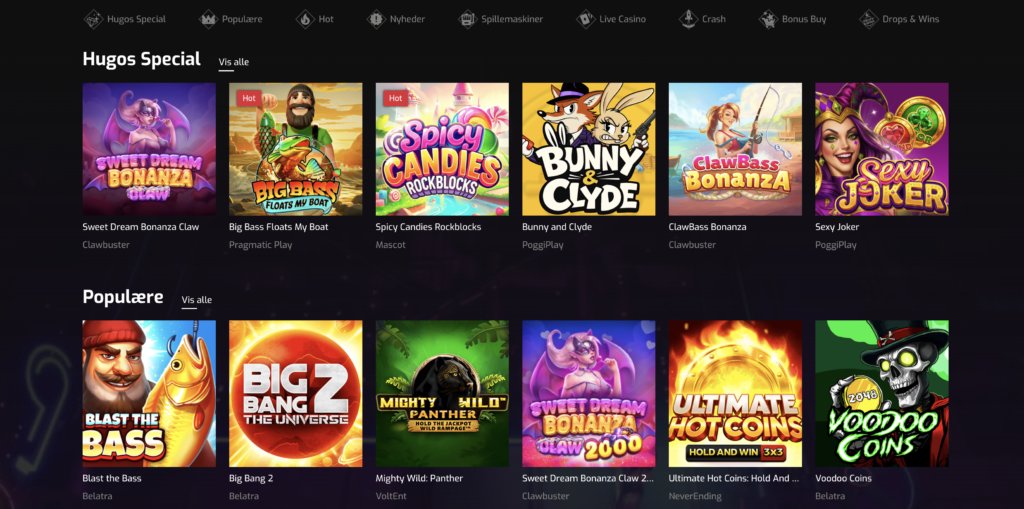This screenshot has width=1024, height=509.
Task: Click the Hot badge on Spicy Candies
Action: point(396,98)
